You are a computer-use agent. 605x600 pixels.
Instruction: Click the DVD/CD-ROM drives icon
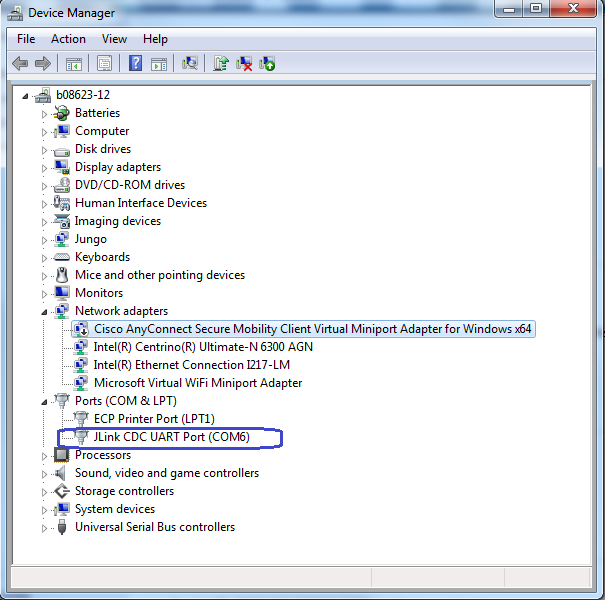[62, 185]
